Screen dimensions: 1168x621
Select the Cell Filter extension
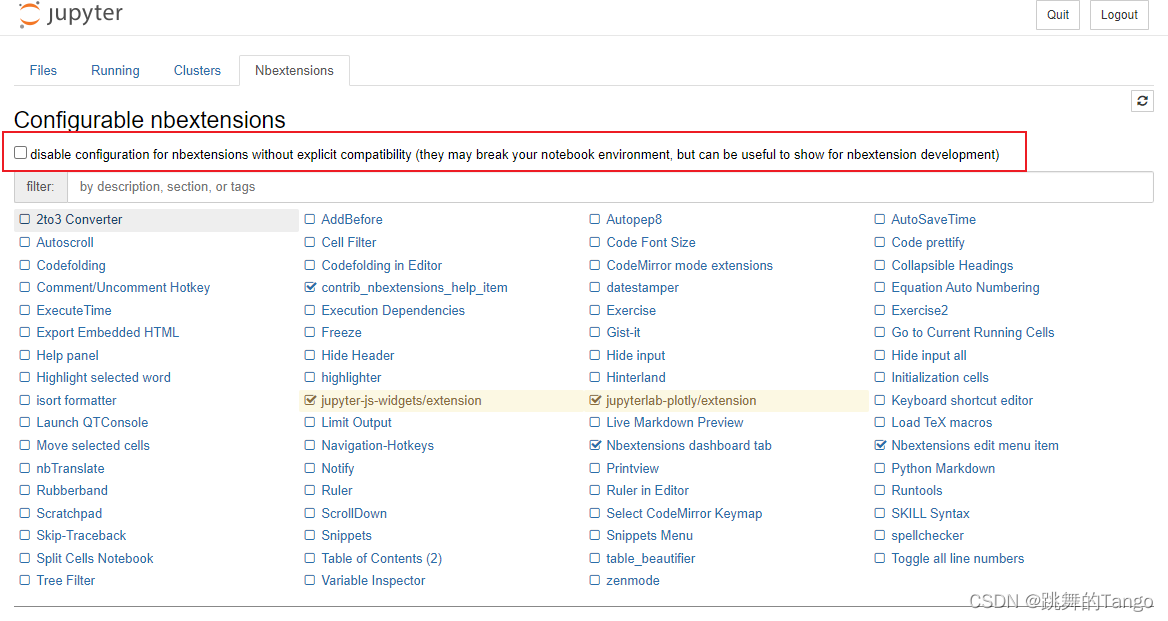tap(349, 242)
